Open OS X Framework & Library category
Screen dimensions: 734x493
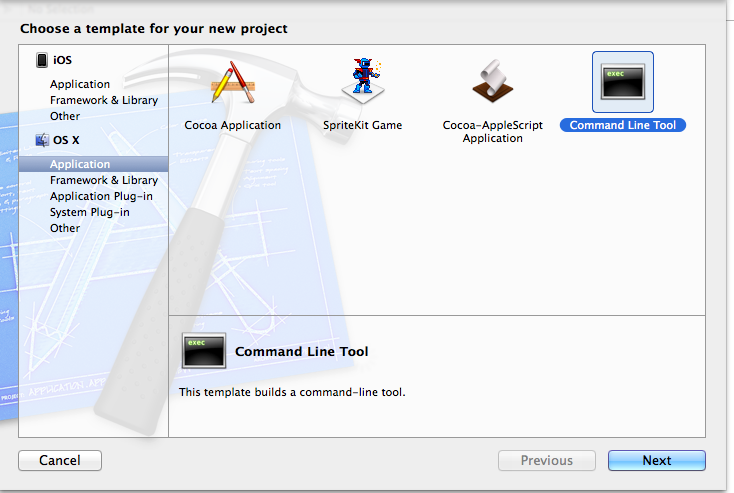click(104, 180)
